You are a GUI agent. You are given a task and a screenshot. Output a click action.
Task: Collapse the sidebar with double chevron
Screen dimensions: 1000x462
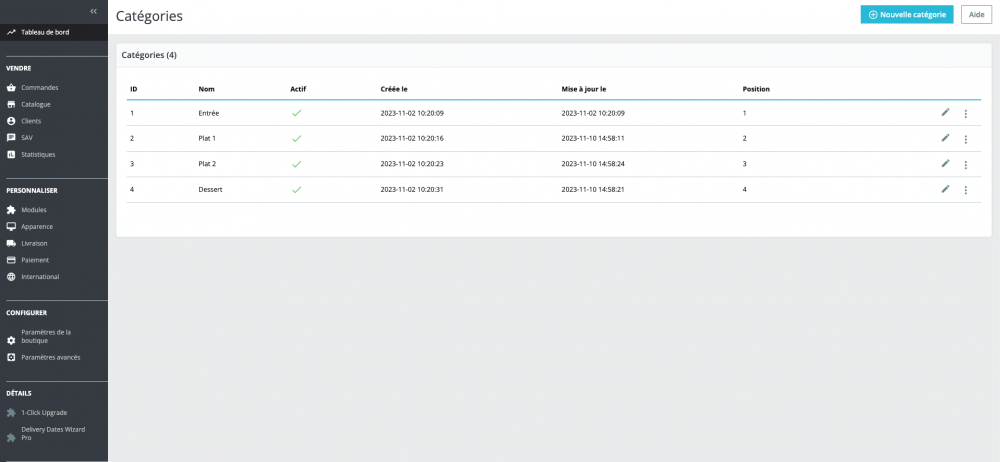tap(93, 11)
